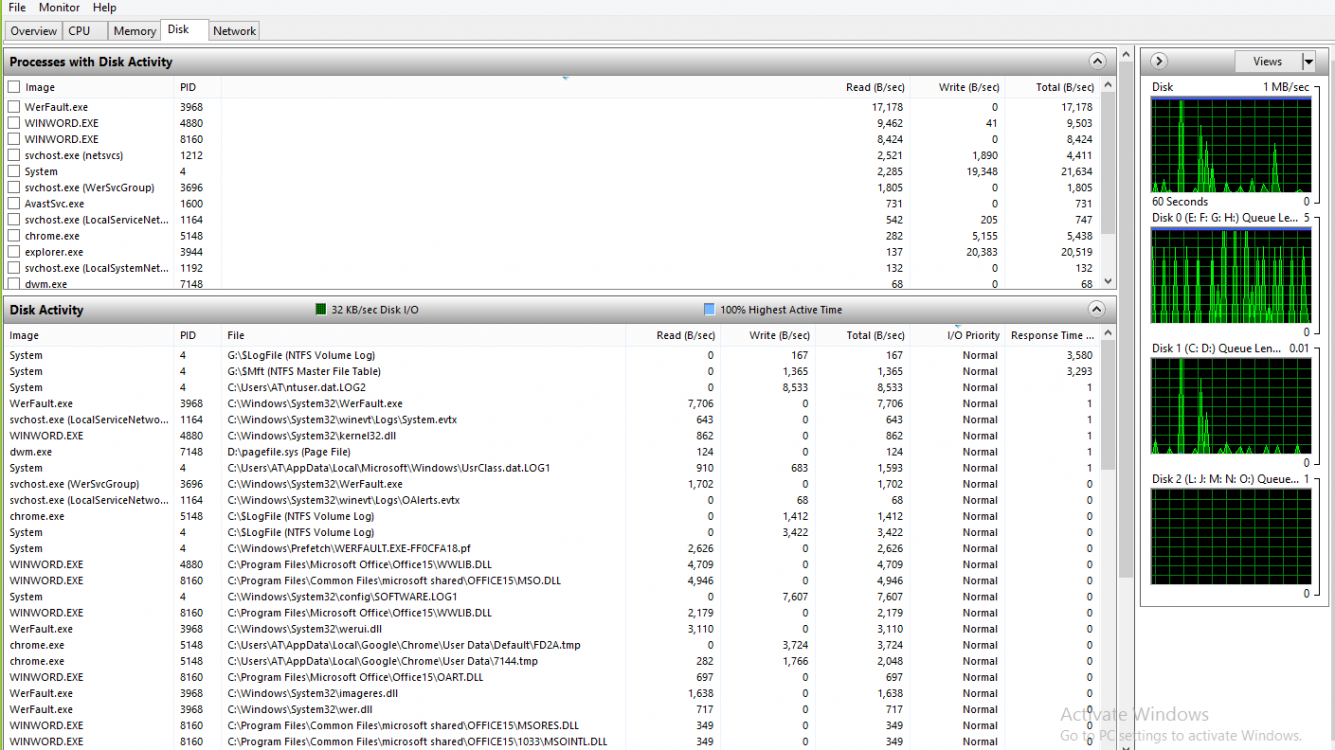Switch to the Overview tab
The width and height of the screenshot is (1335, 750).
click(34, 31)
